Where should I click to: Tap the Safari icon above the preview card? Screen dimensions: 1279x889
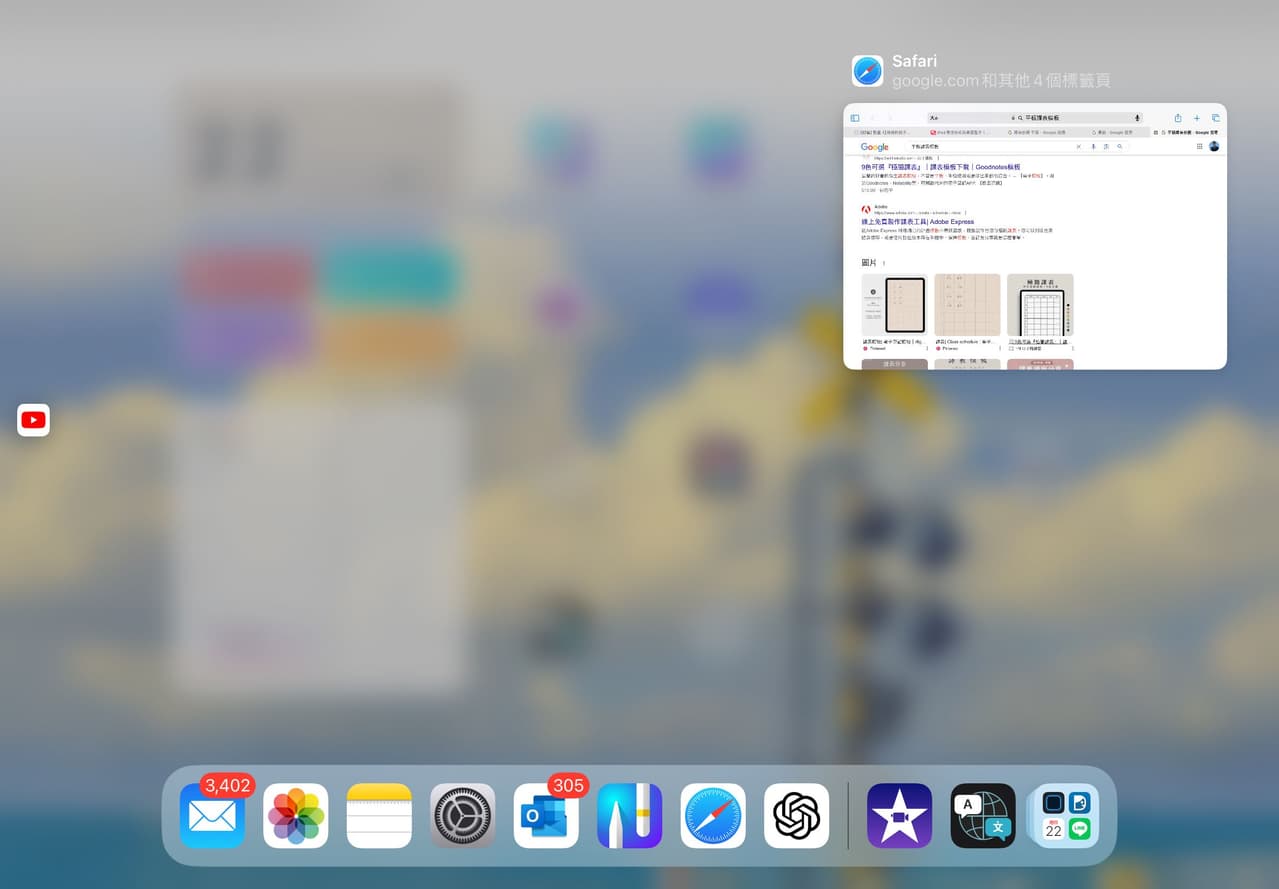coord(867,71)
